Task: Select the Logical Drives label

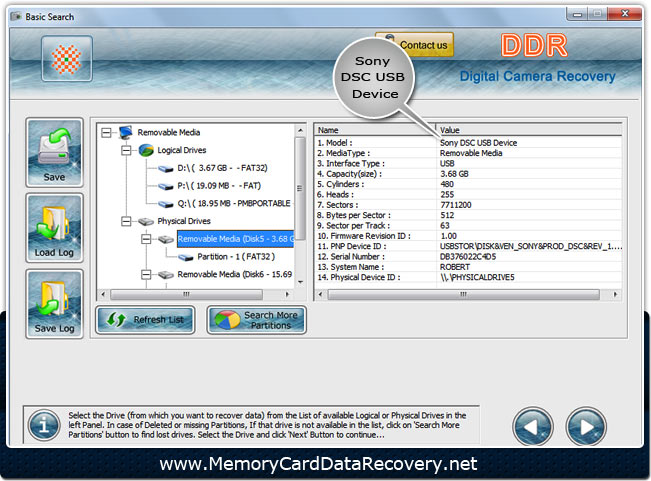Action: (181, 150)
